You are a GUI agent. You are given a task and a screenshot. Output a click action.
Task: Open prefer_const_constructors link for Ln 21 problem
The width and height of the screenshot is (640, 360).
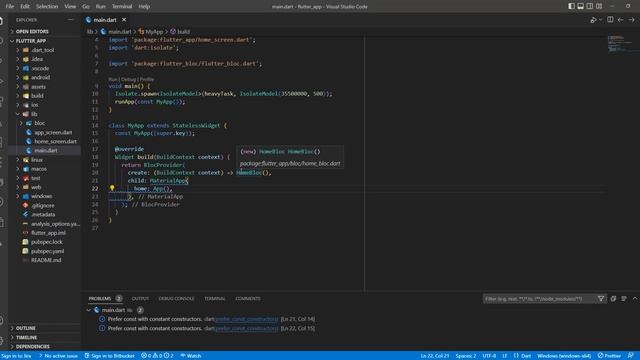click(x=247, y=319)
